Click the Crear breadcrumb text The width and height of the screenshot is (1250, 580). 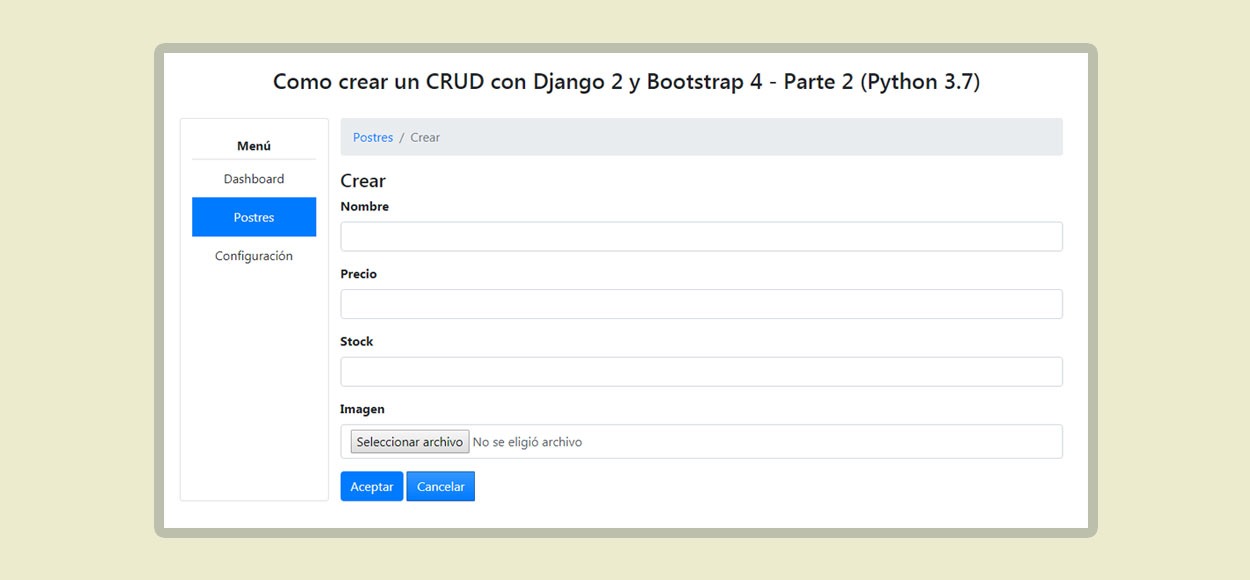coord(425,137)
